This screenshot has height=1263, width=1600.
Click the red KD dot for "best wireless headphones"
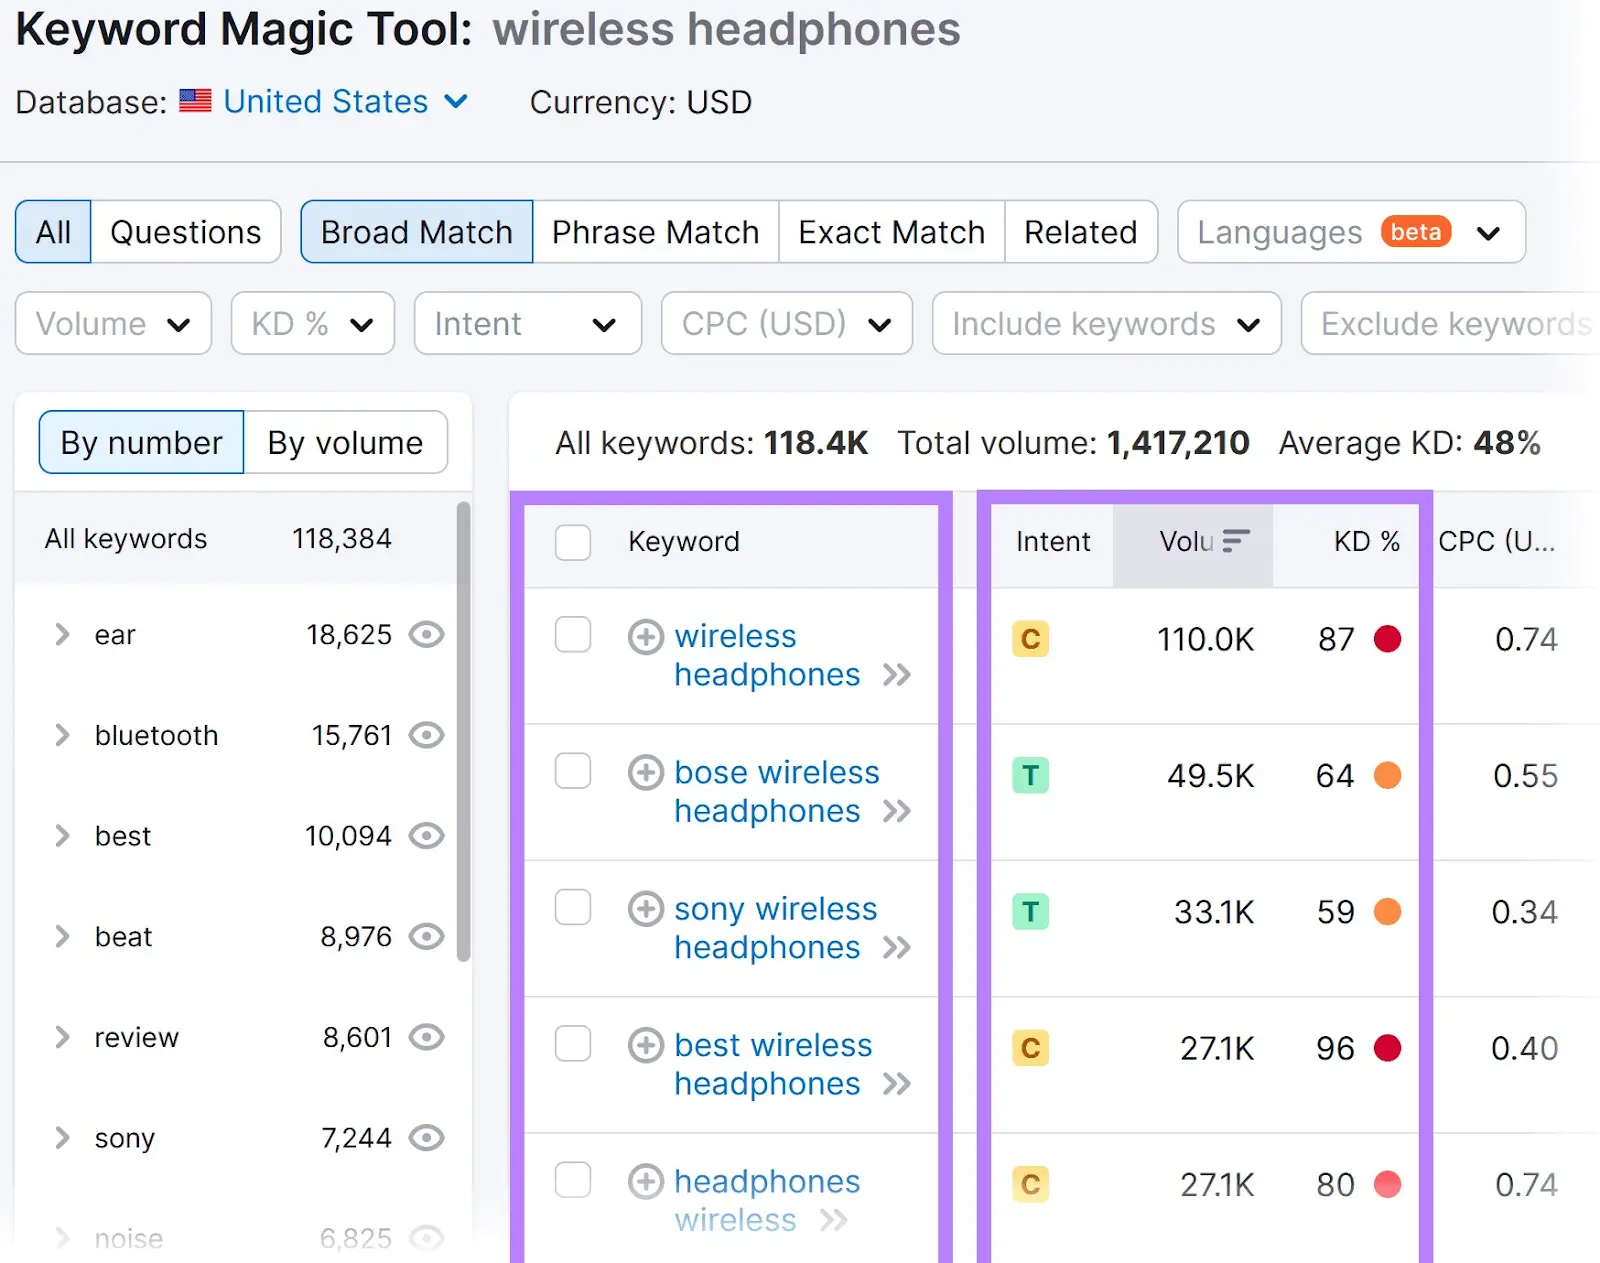pyautogui.click(x=1388, y=1048)
